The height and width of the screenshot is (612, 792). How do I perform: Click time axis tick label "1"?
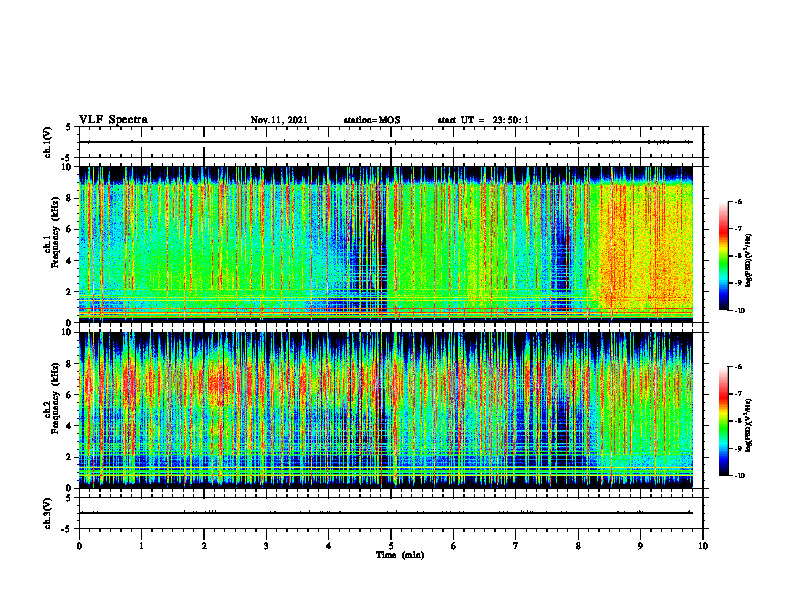[141, 546]
